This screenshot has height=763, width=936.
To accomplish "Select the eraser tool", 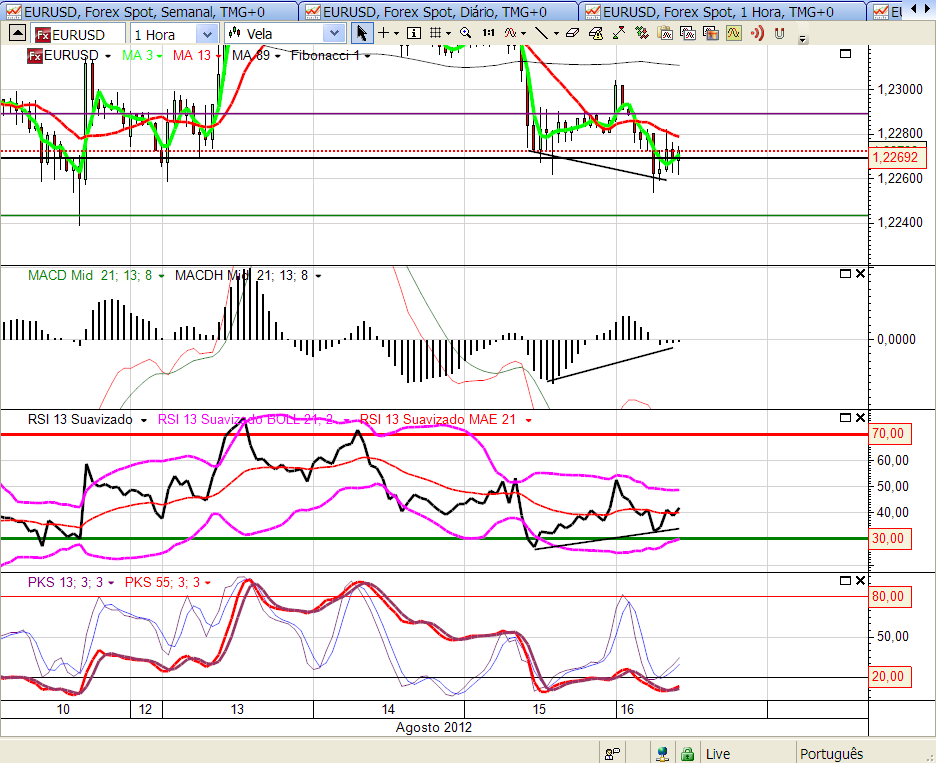I will click(572, 33).
